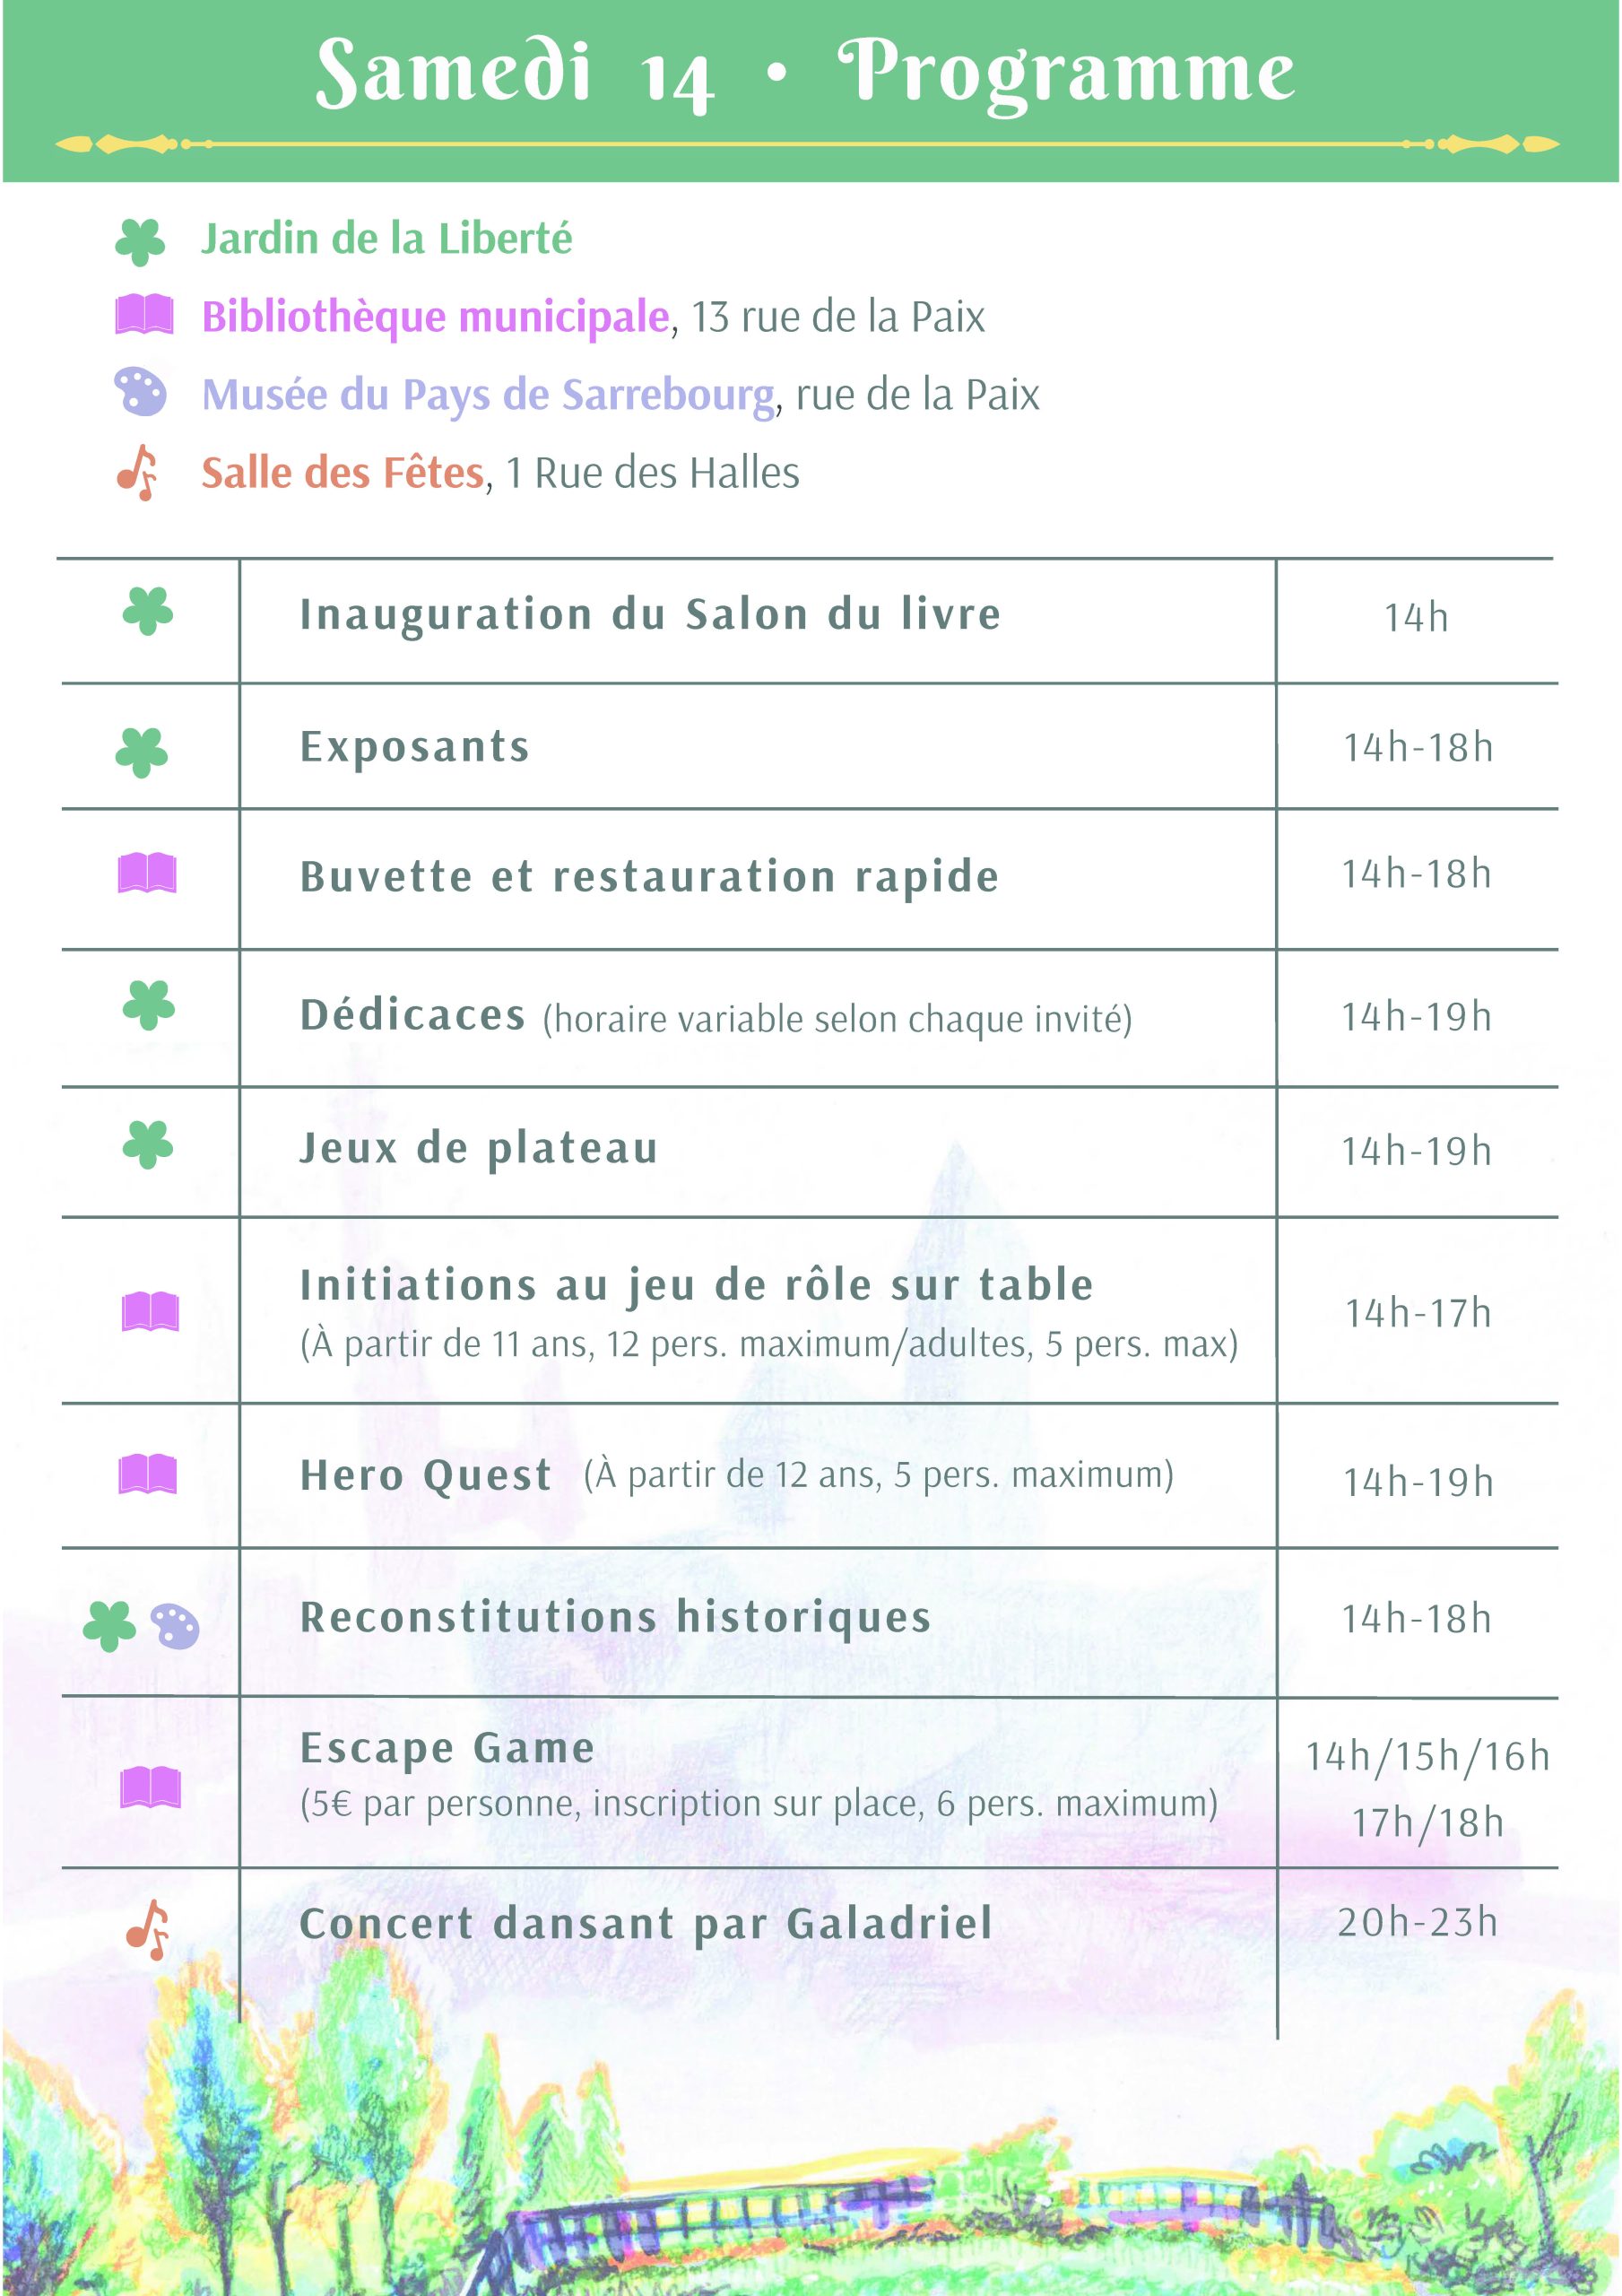Click the clover icon in Jeux de plateau row

coord(148,1145)
